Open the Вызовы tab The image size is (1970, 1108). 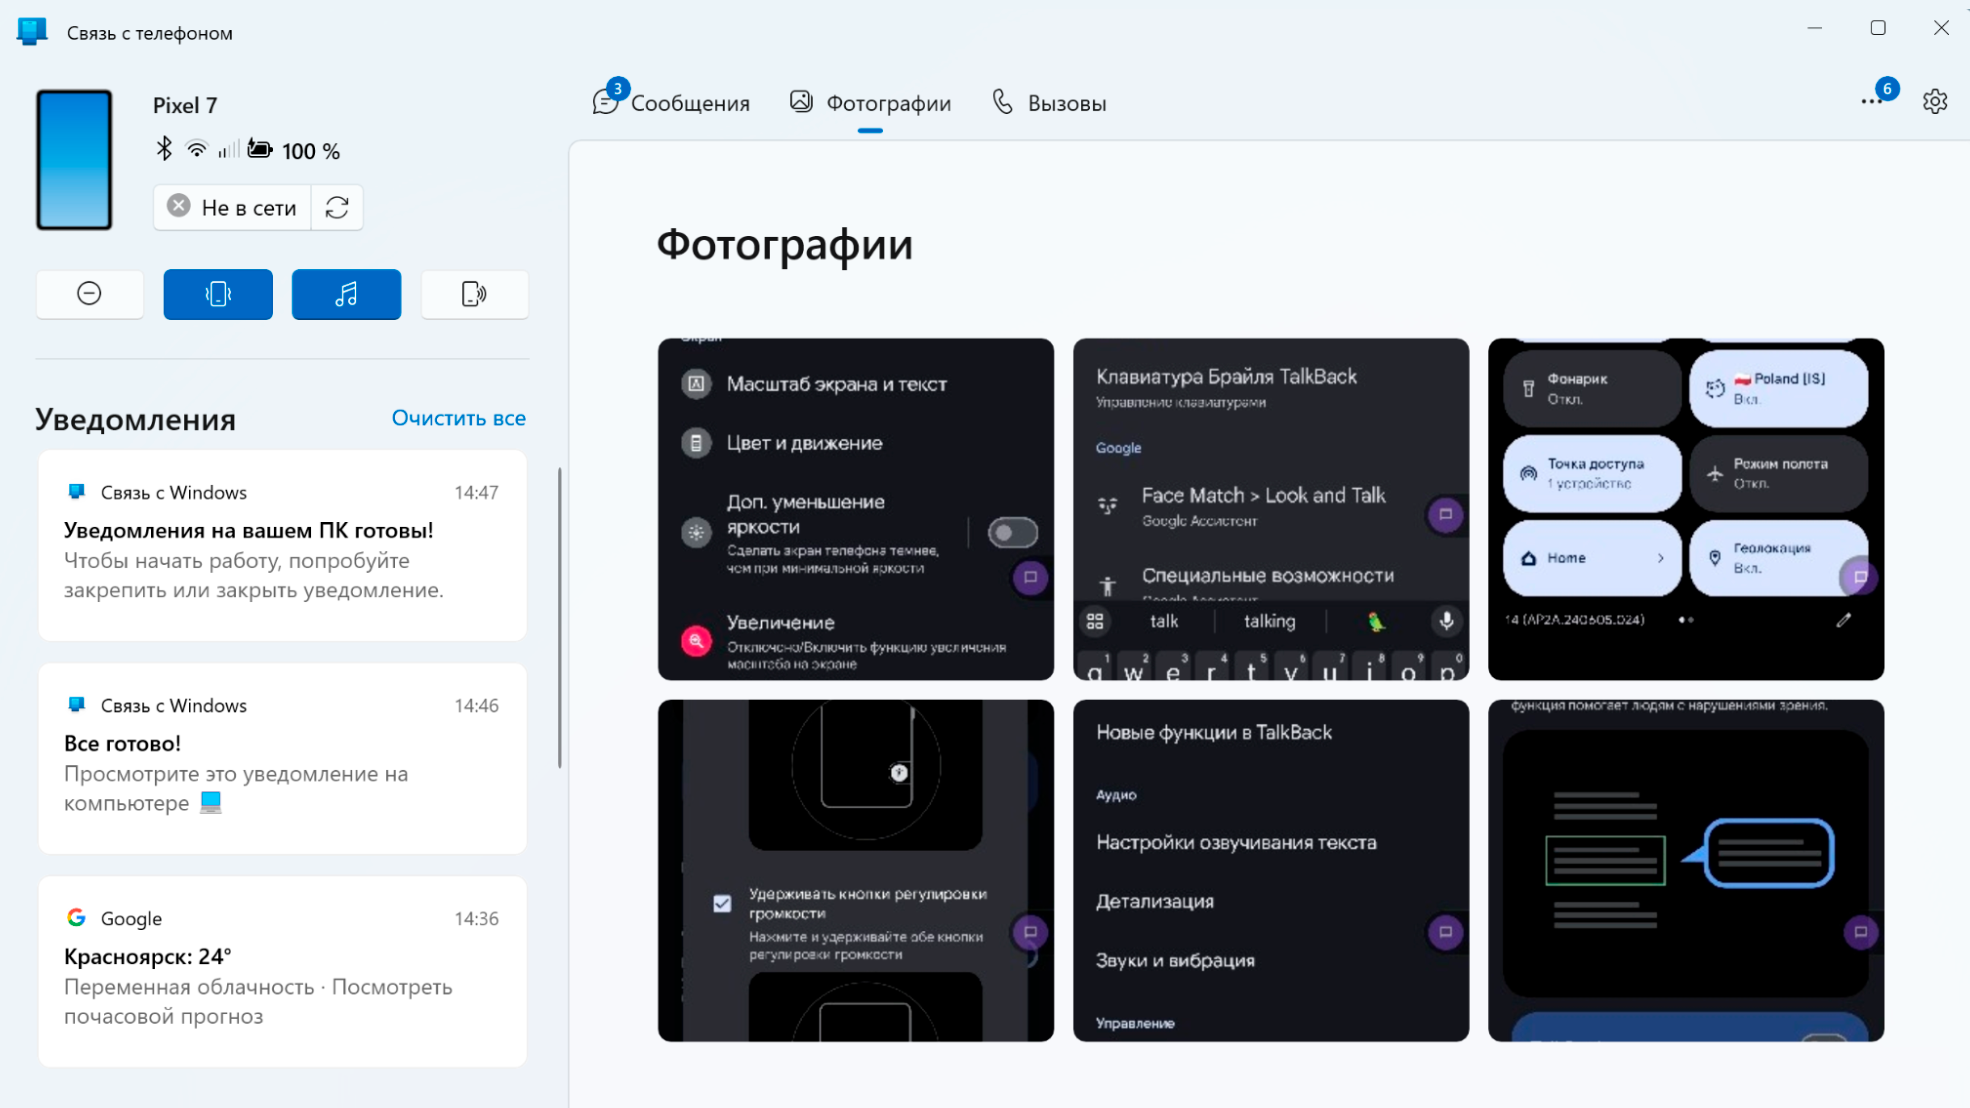[1048, 103]
